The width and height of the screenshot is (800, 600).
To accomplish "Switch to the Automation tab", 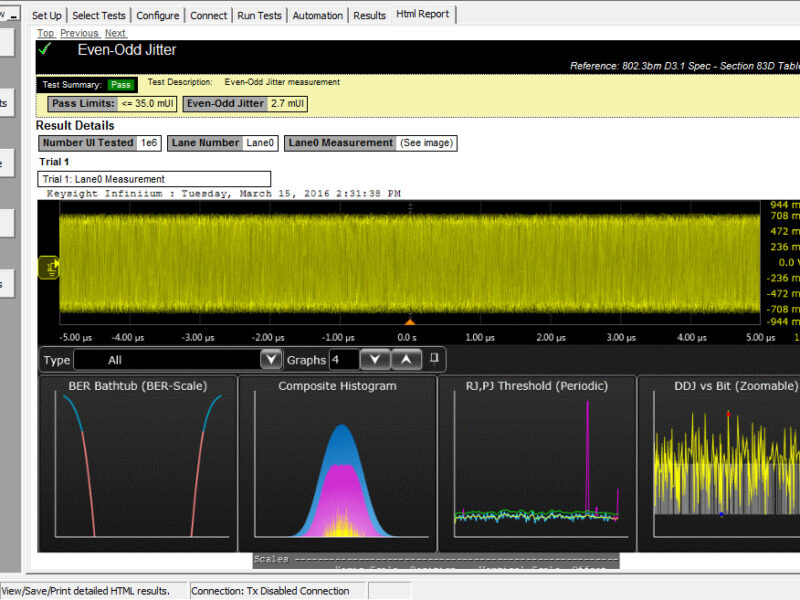I will (x=317, y=15).
